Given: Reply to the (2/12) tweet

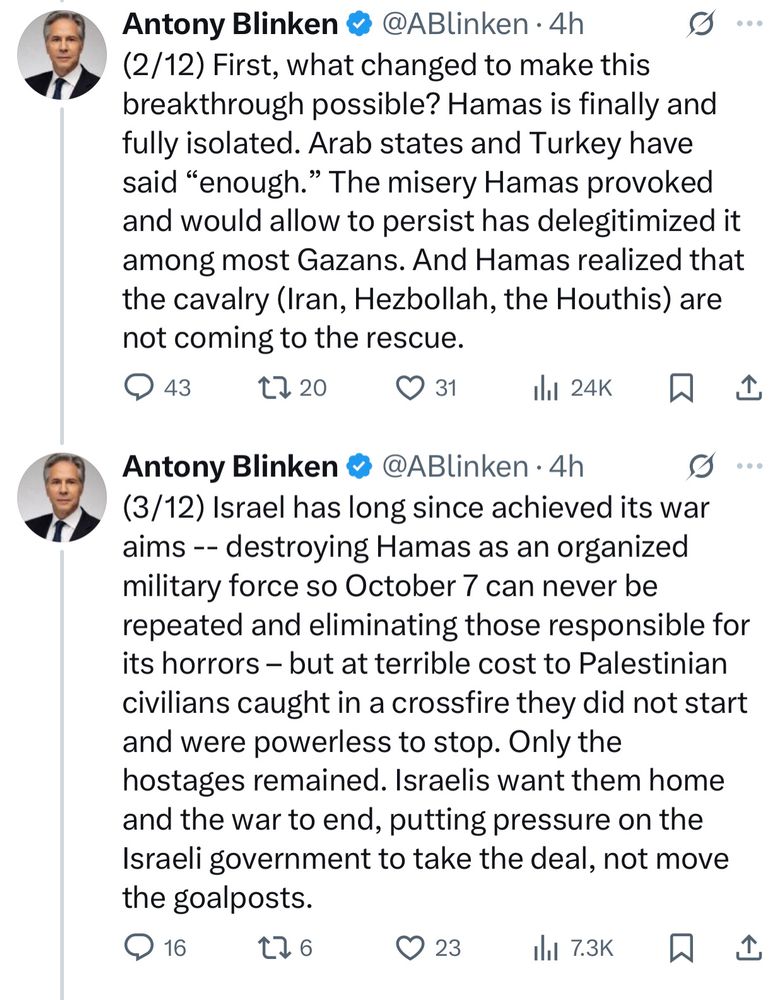Looking at the screenshot, I should pos(138,387).
